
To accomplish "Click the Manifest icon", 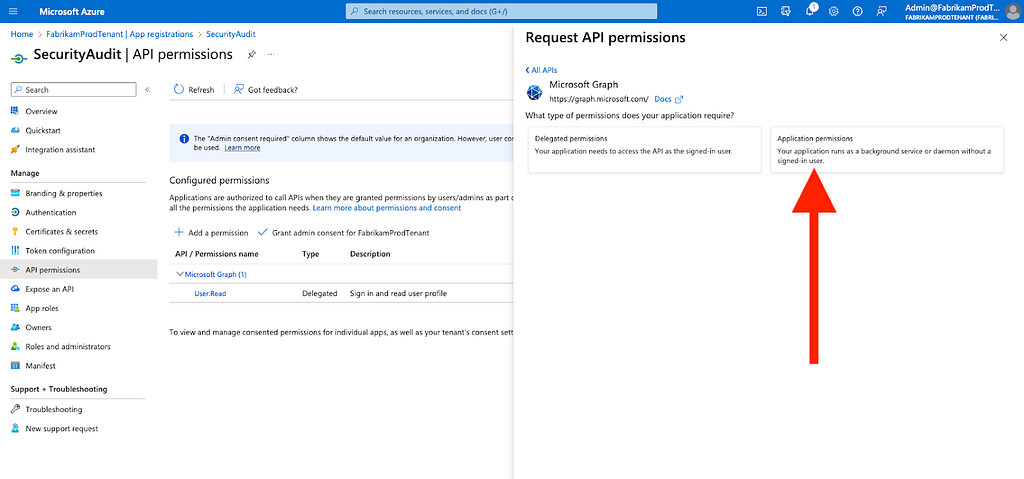I will tap(15, 365).
